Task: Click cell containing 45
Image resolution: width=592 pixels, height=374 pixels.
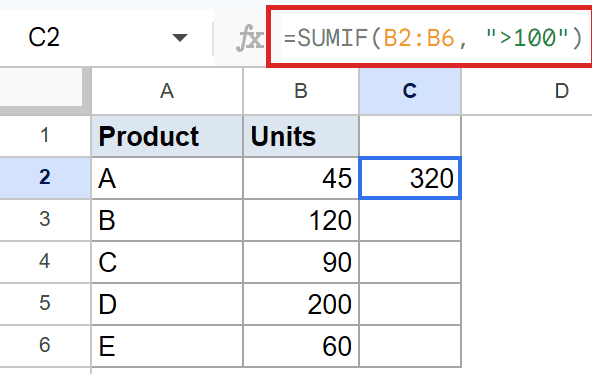Action: click(301, 178)
